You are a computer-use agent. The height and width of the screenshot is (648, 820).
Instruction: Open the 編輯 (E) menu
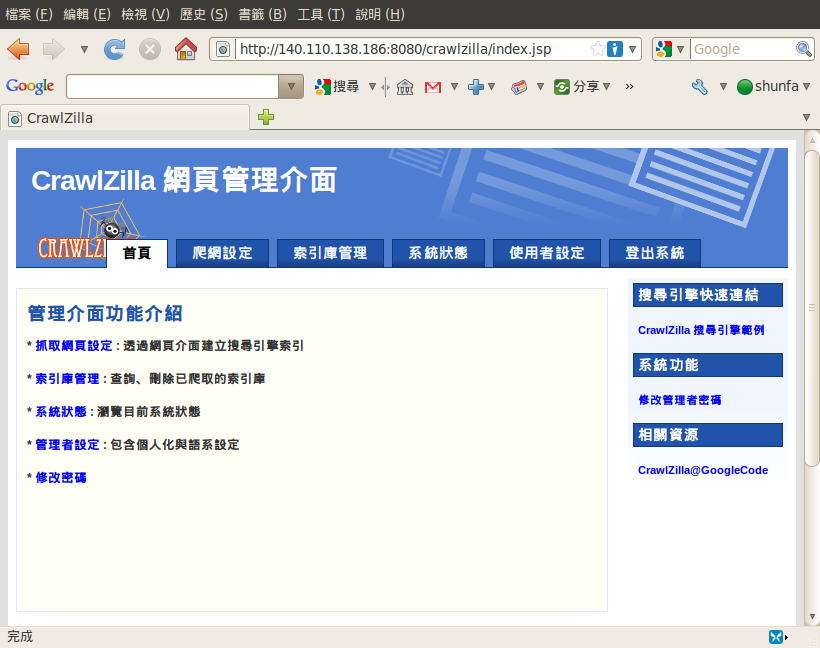click(87, 14)
